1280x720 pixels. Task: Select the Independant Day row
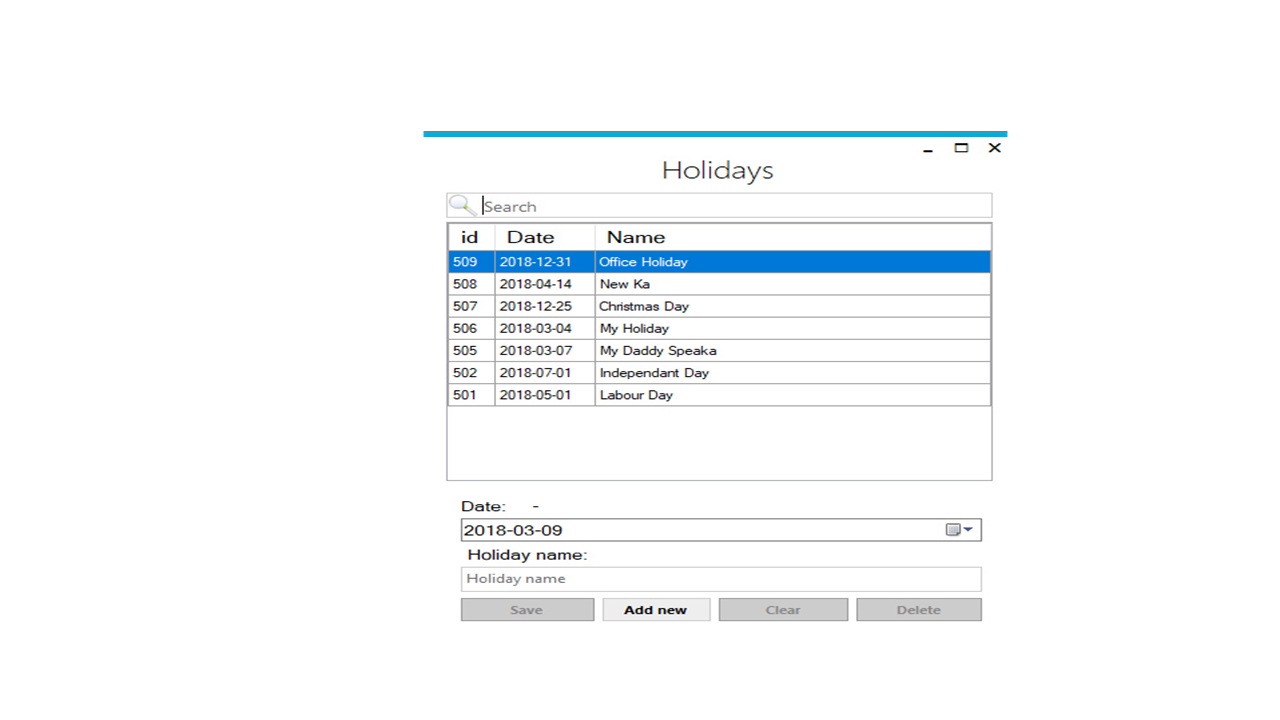pyautogui.click(x=700, y=372)
